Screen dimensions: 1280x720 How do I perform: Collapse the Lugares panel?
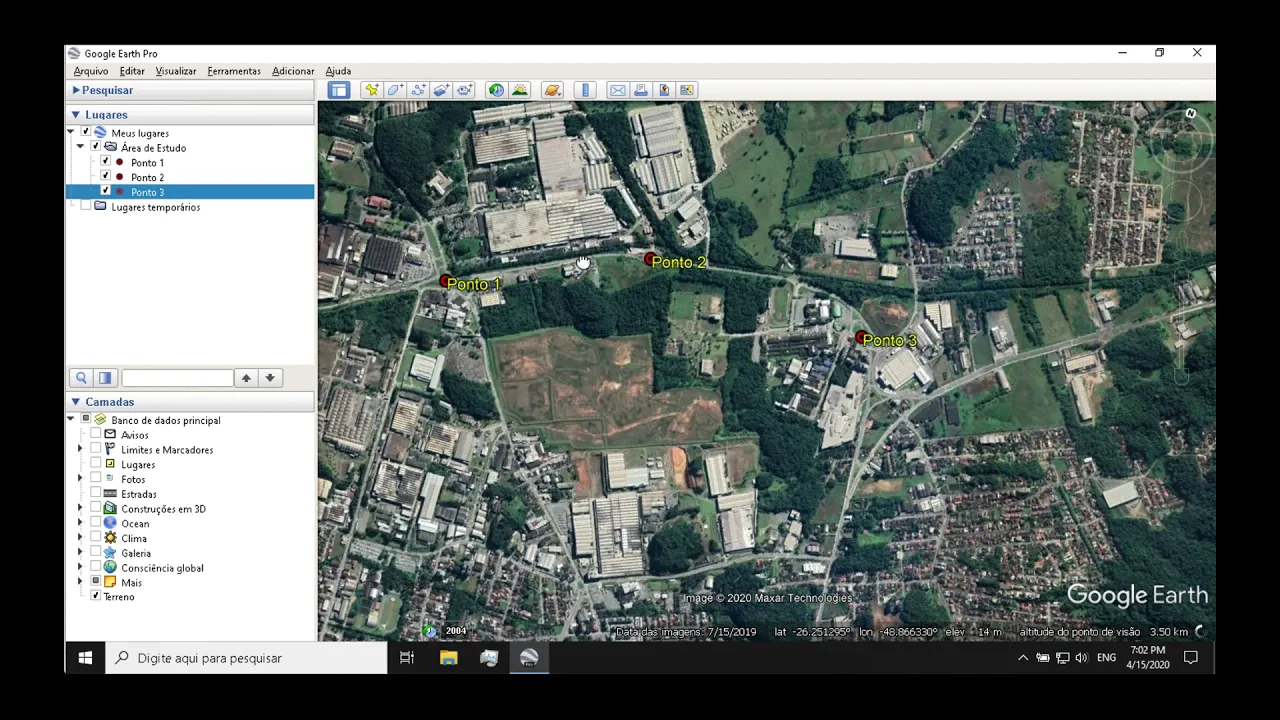(x=75, y=115)
